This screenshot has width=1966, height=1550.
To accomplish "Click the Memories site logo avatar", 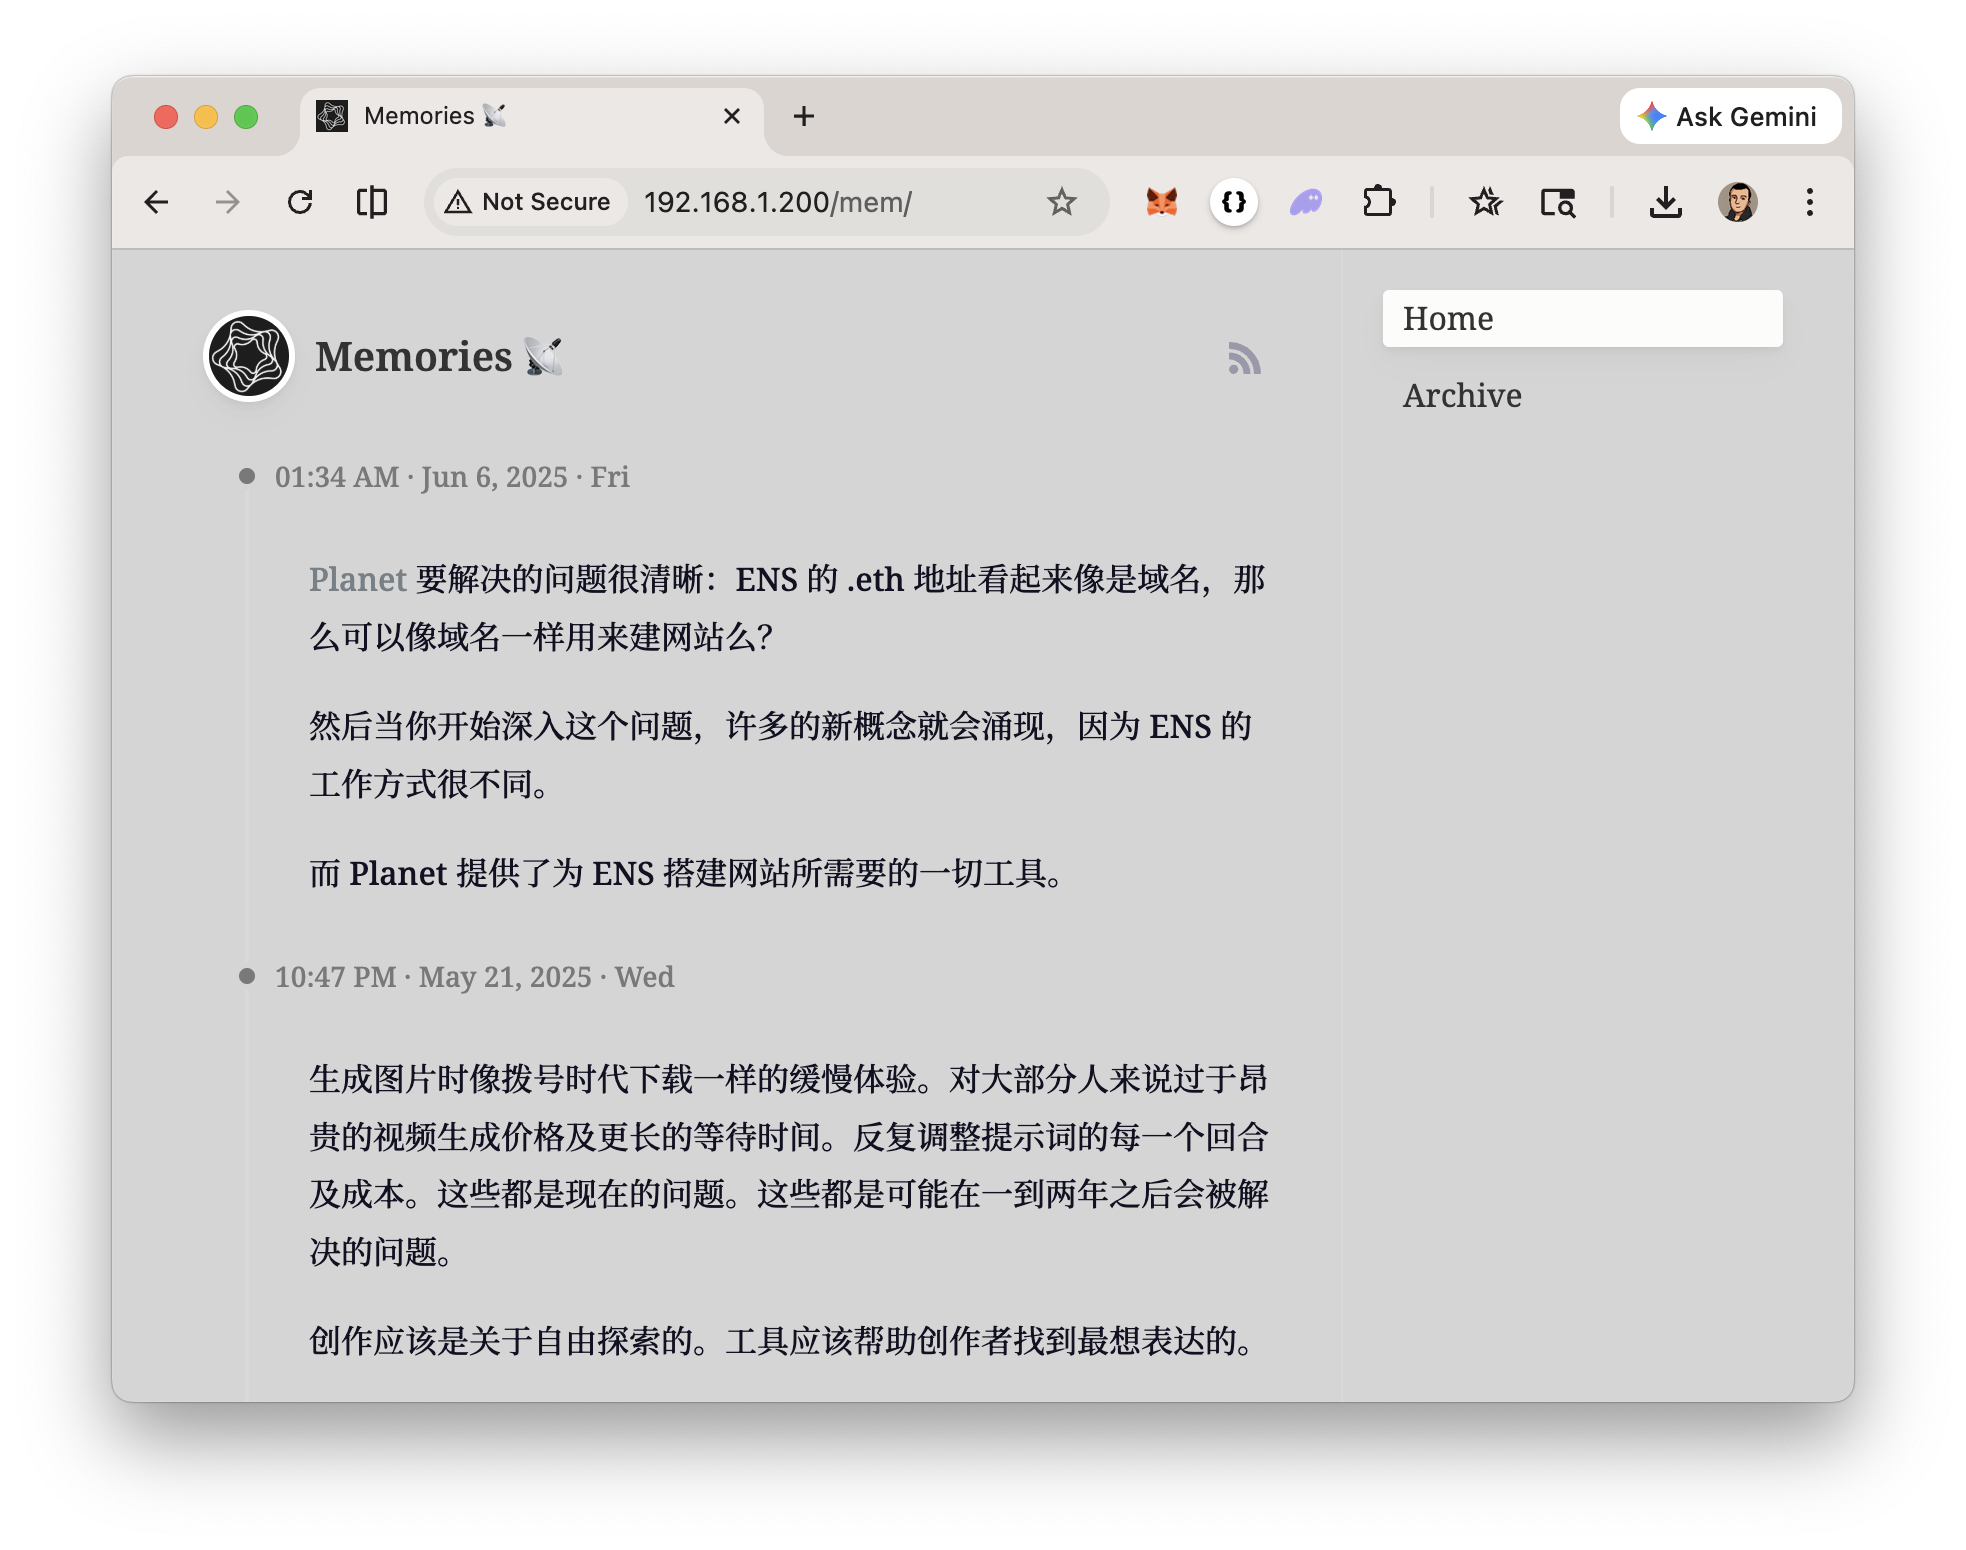I will pyautogui.click(x=248, y=355).
